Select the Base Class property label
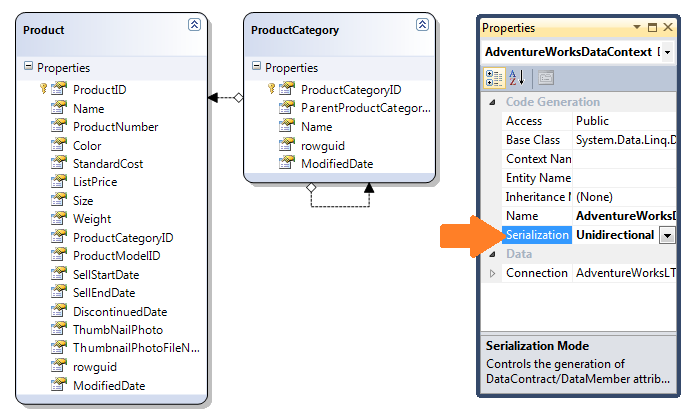 click(x=533, y=140)
